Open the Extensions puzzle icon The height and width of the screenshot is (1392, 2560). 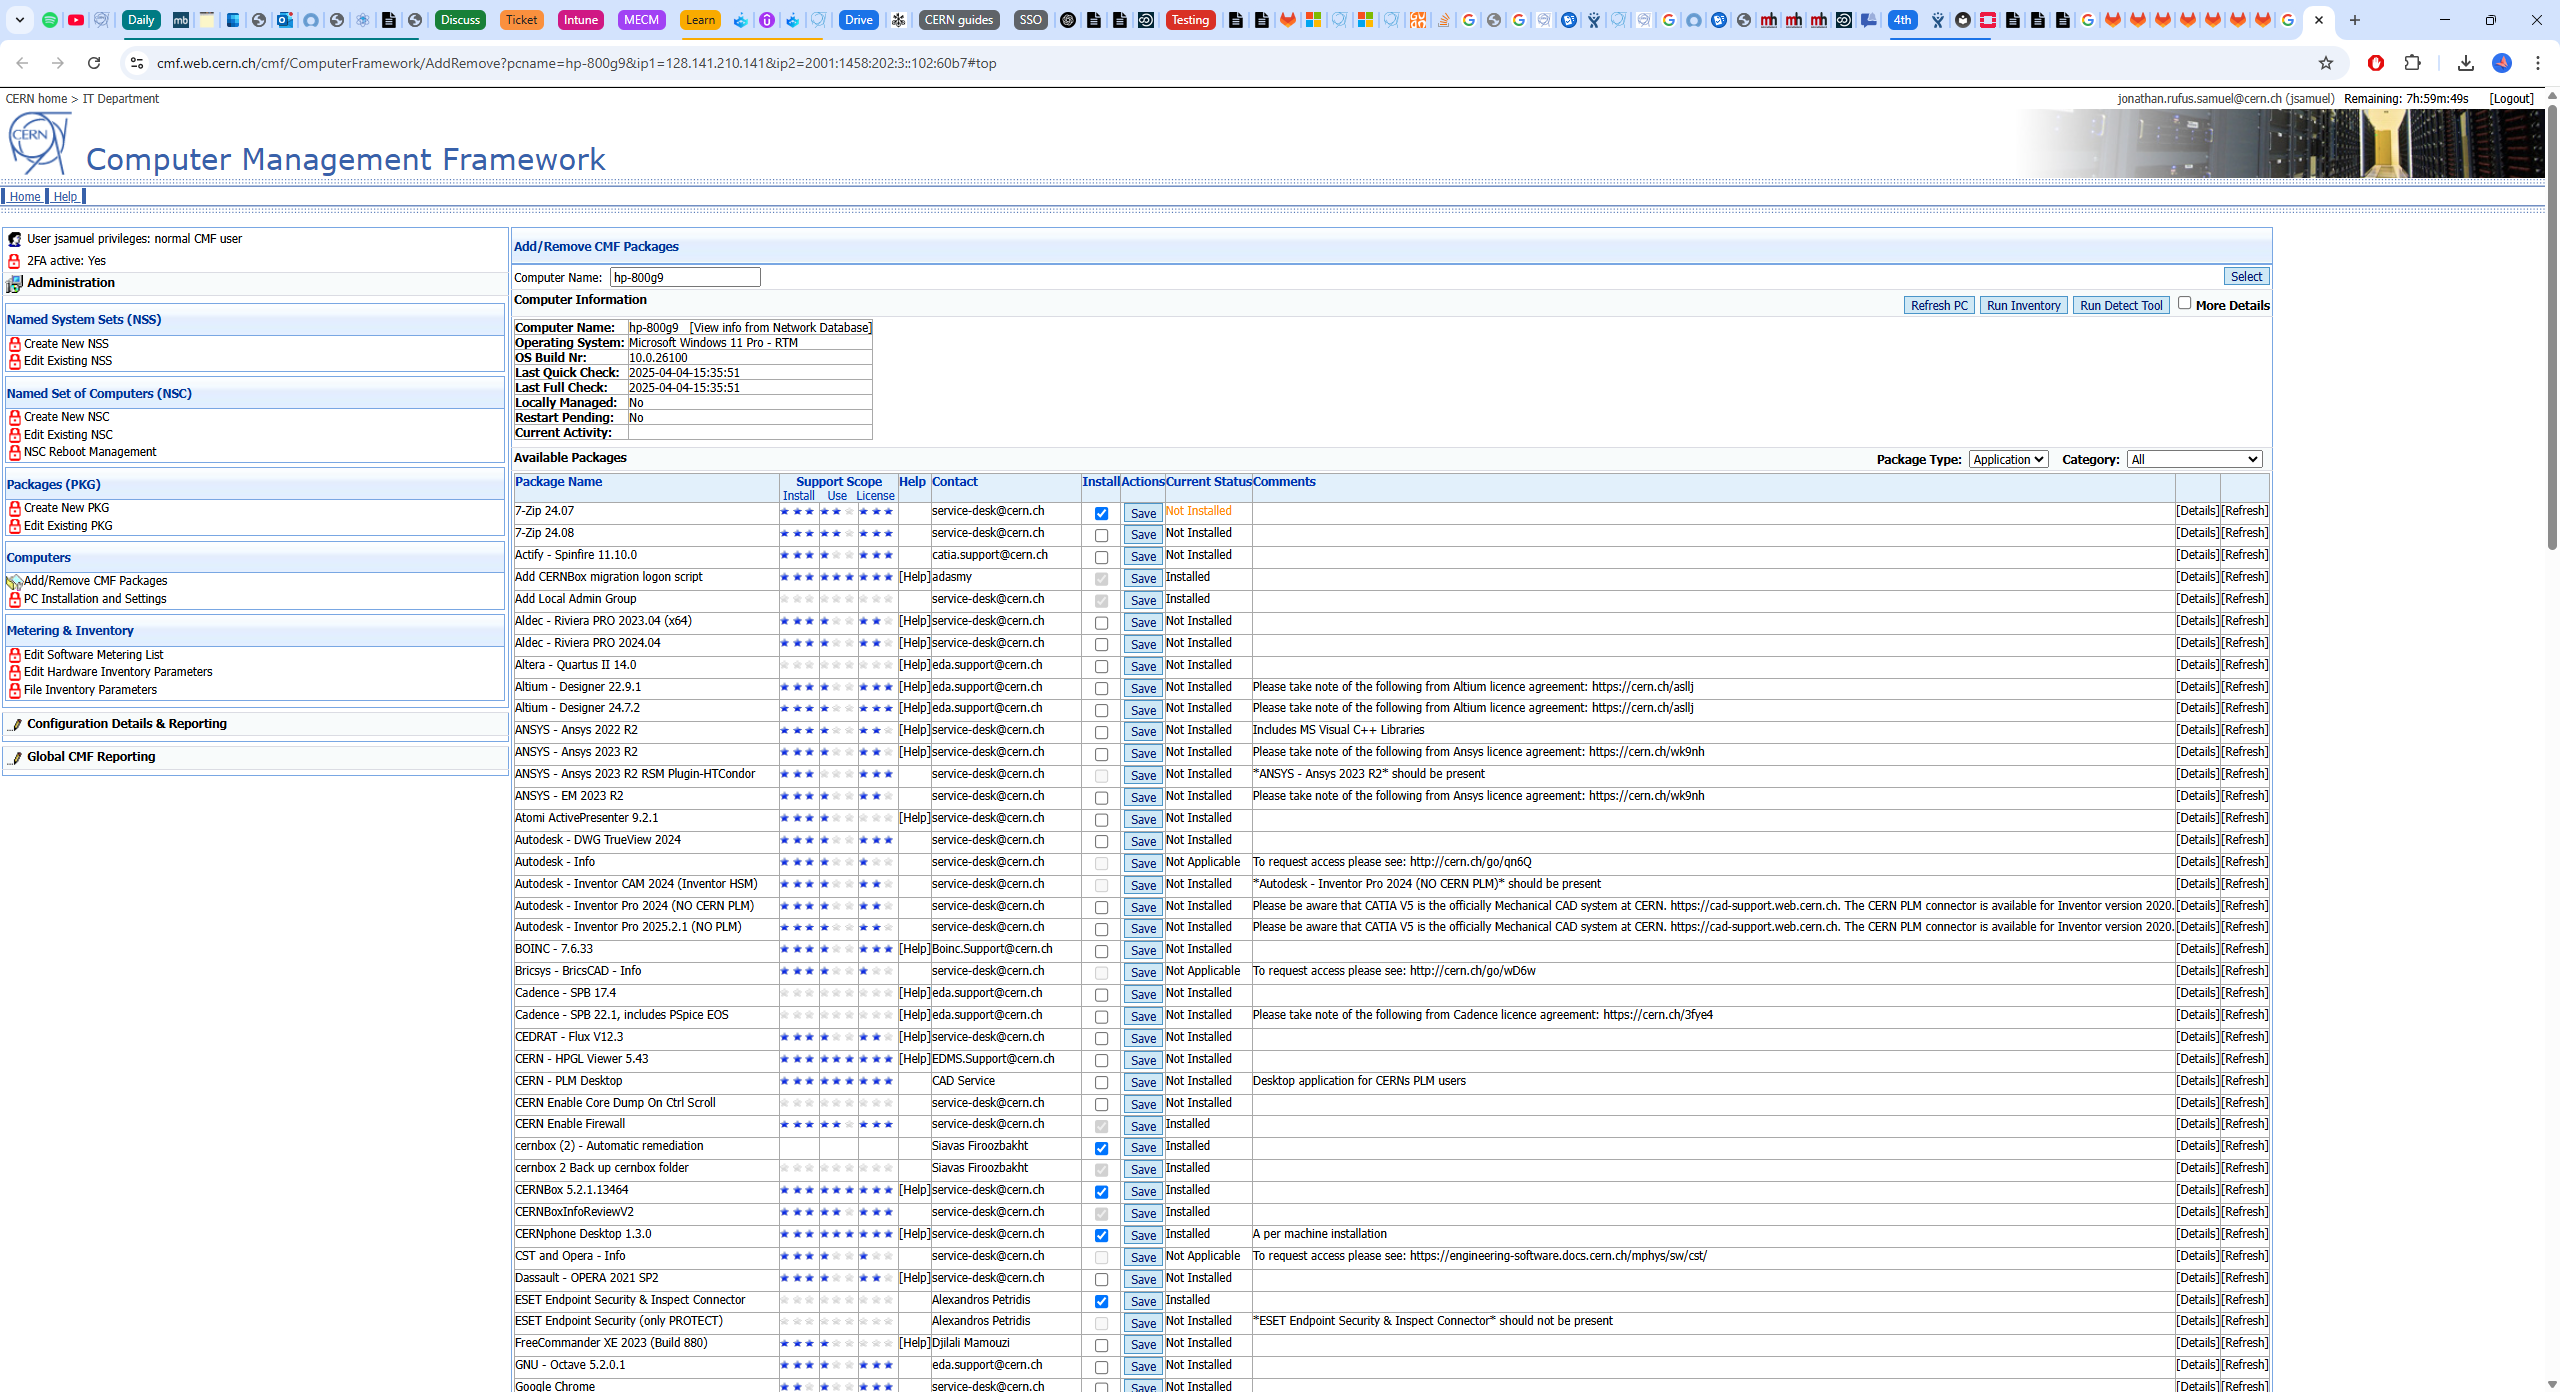(2413, 63)
